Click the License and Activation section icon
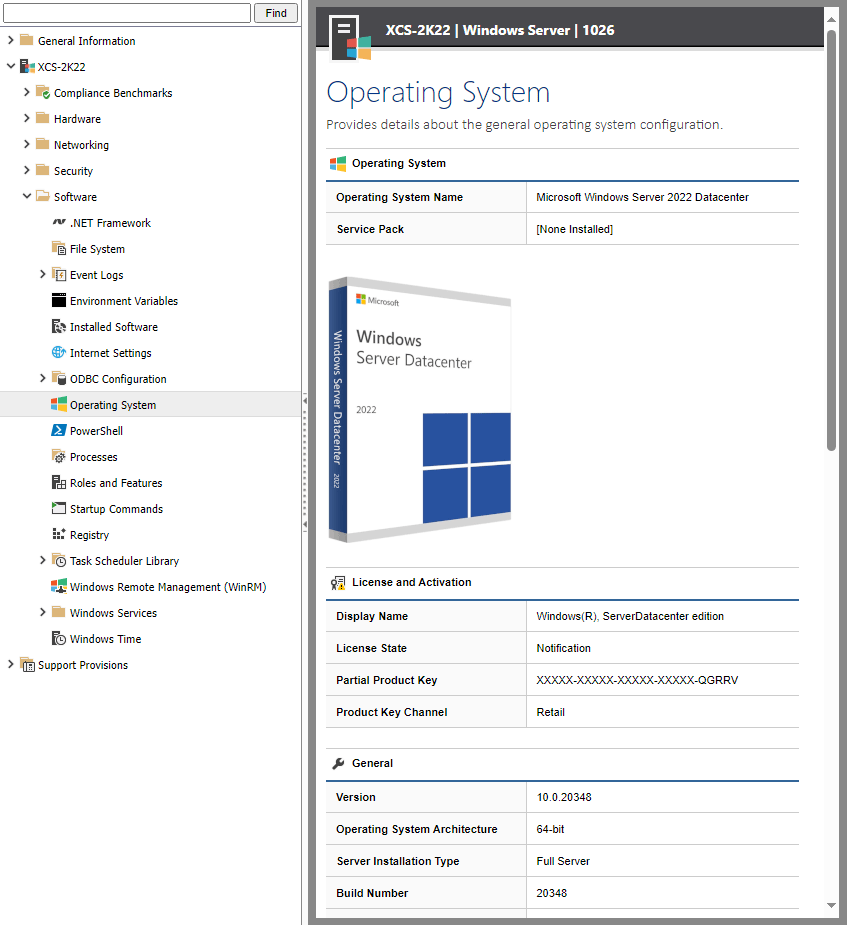Screen dimensions: 847x925 click(x=338, y=583)
